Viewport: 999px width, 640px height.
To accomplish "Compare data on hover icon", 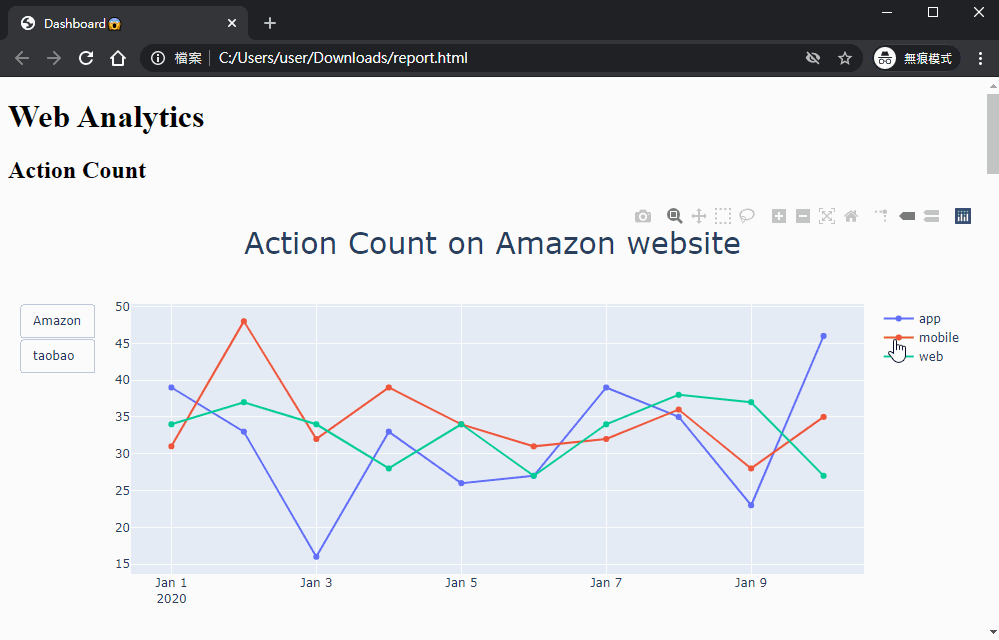I will pyautogui.click(x=931, y=217).
